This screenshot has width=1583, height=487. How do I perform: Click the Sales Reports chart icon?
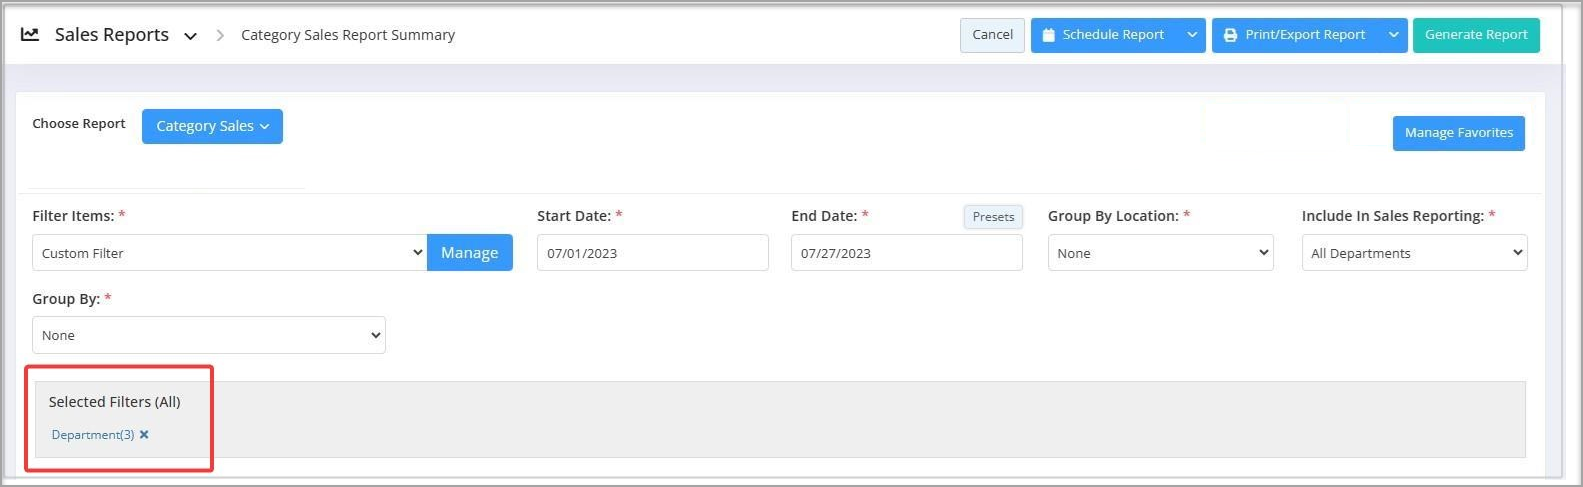30,35
